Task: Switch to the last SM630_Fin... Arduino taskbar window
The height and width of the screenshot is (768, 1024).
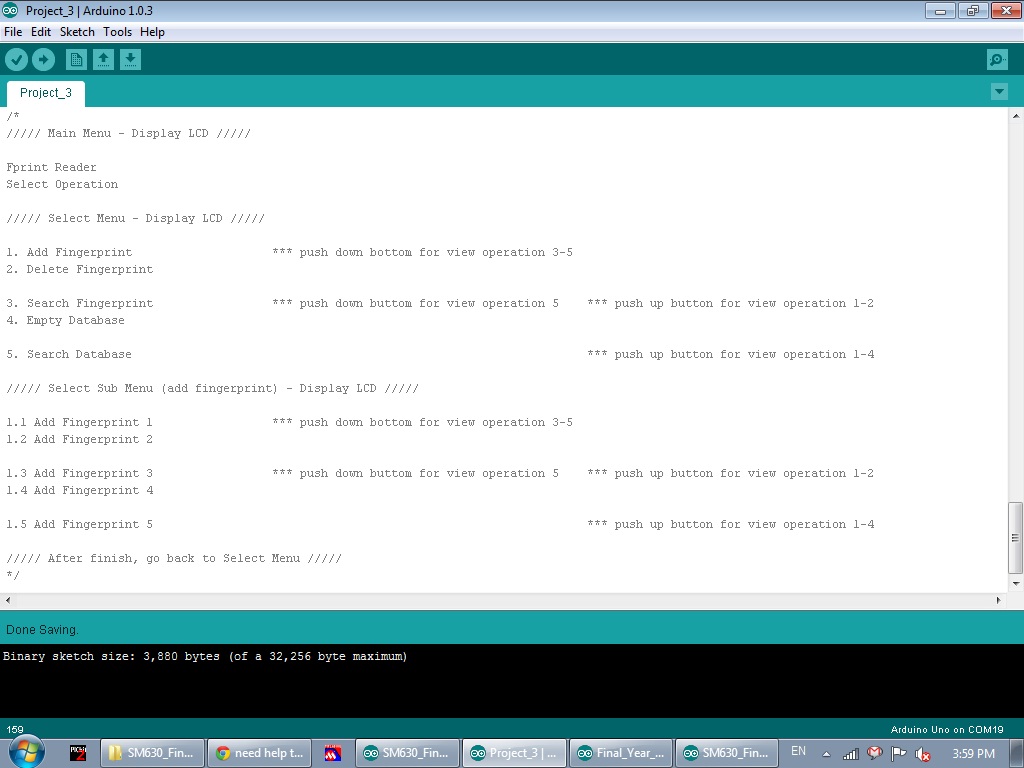Action: pos(728,753)
